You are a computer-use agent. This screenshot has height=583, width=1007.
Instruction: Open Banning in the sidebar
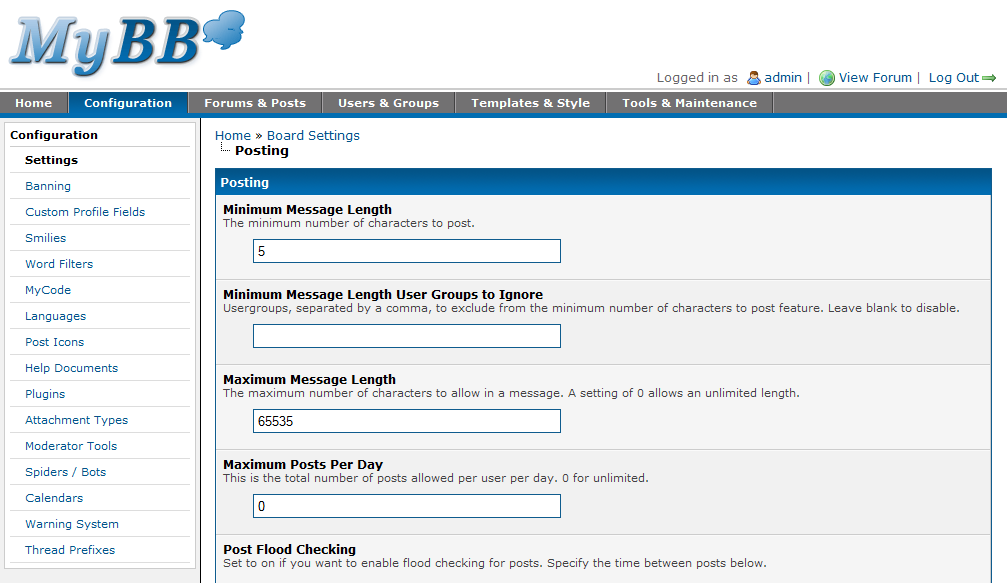tap(48, 186)
